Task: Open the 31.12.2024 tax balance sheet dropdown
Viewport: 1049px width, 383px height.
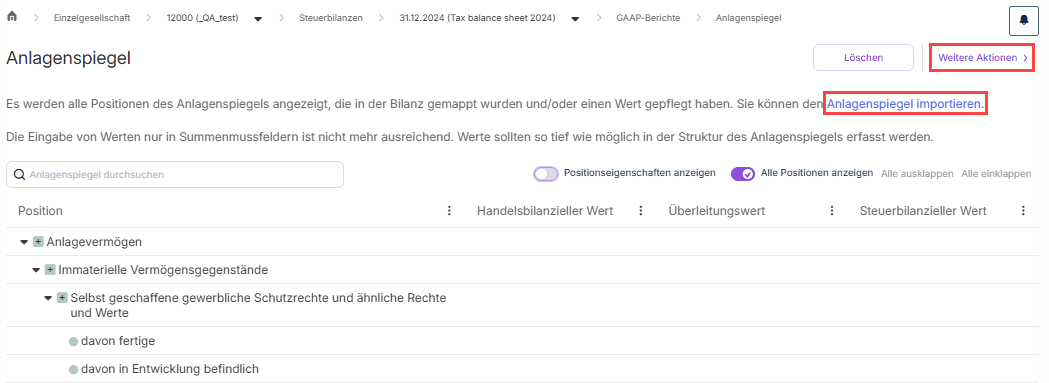Action: [575, 19]
